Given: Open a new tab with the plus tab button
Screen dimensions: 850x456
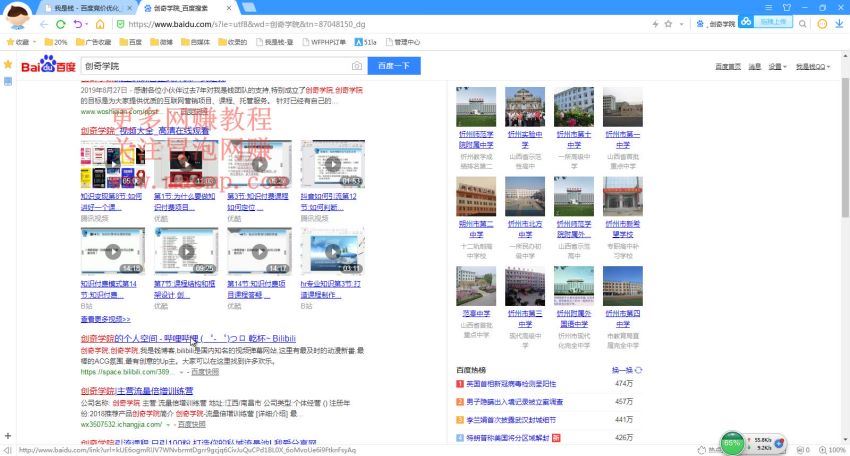Looking at the screenshot, I should [x=249, y=7].
